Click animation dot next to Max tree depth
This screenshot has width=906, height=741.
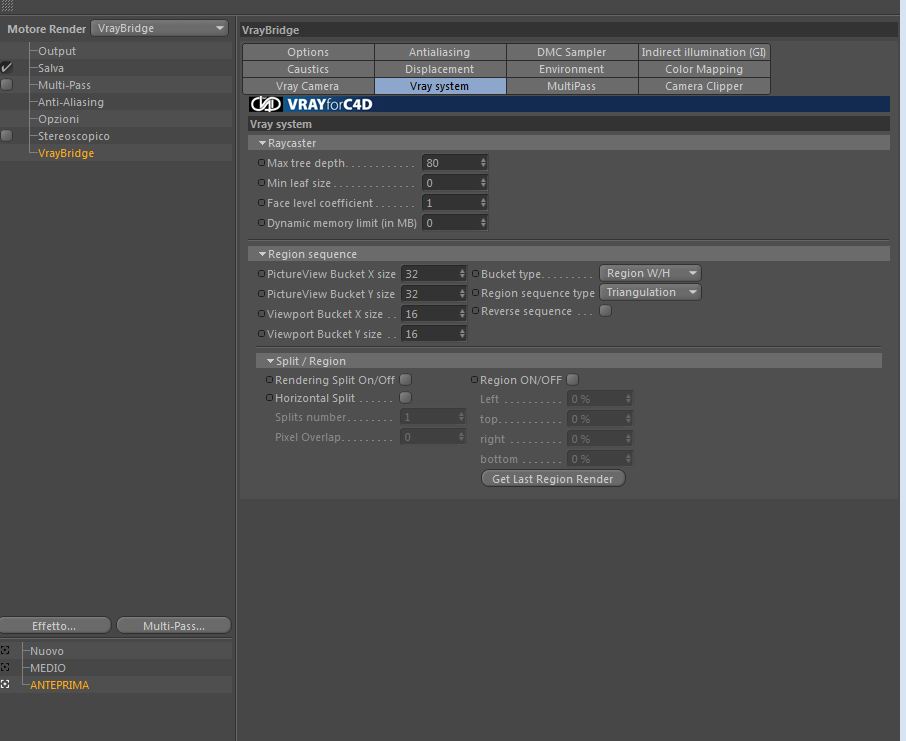click(x=261, y=163)
